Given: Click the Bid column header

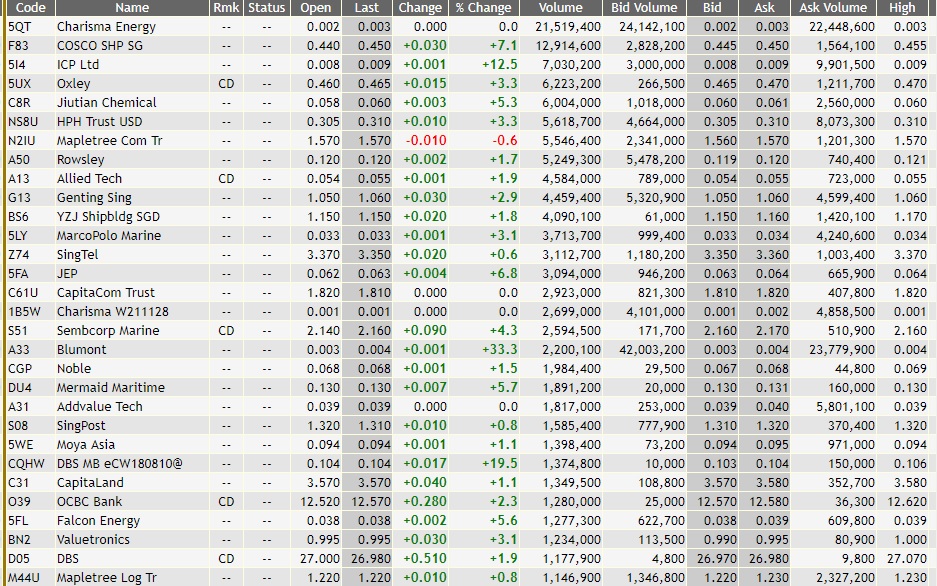Looking at the screenshot, I should coord(712,8).
